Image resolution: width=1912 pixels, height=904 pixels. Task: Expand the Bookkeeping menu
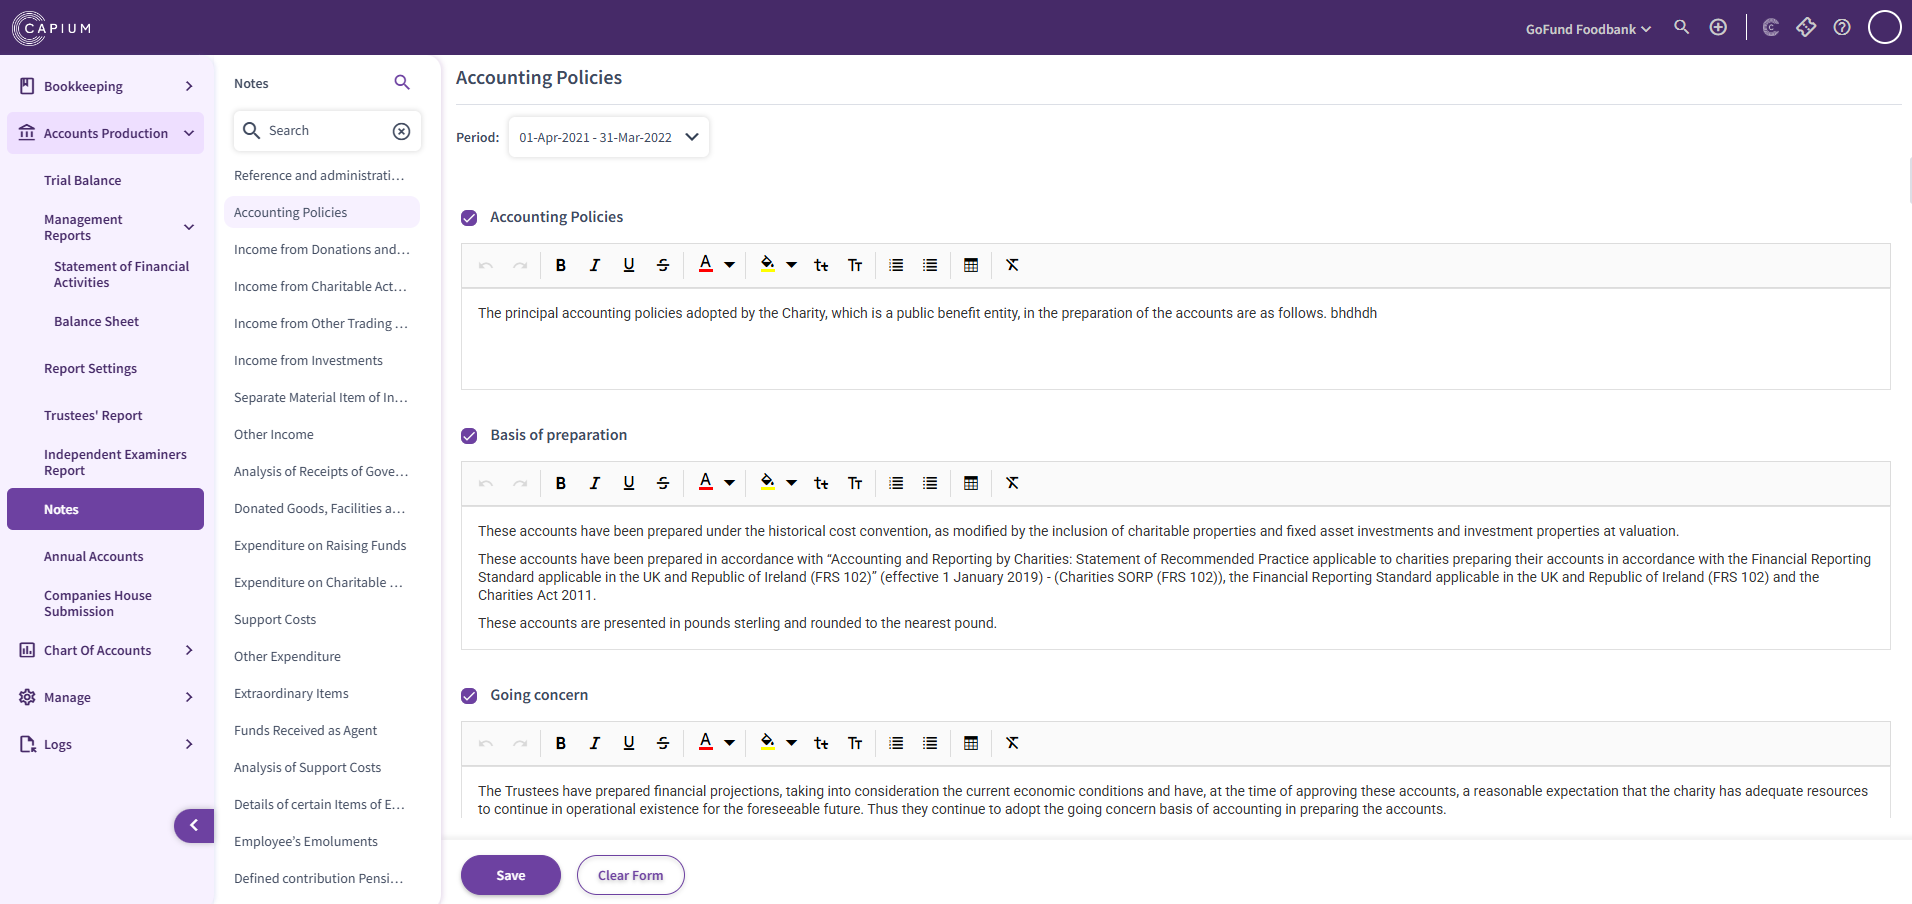click(106, 86)
